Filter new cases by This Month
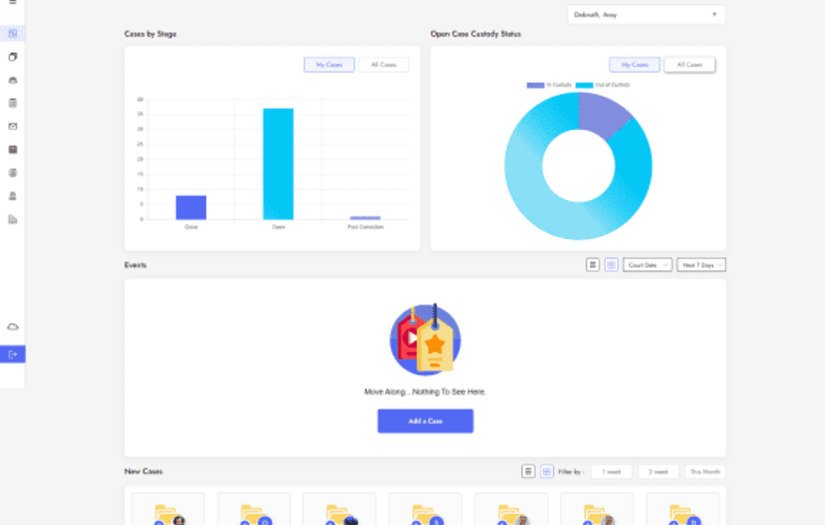 (x=705, y=472)
